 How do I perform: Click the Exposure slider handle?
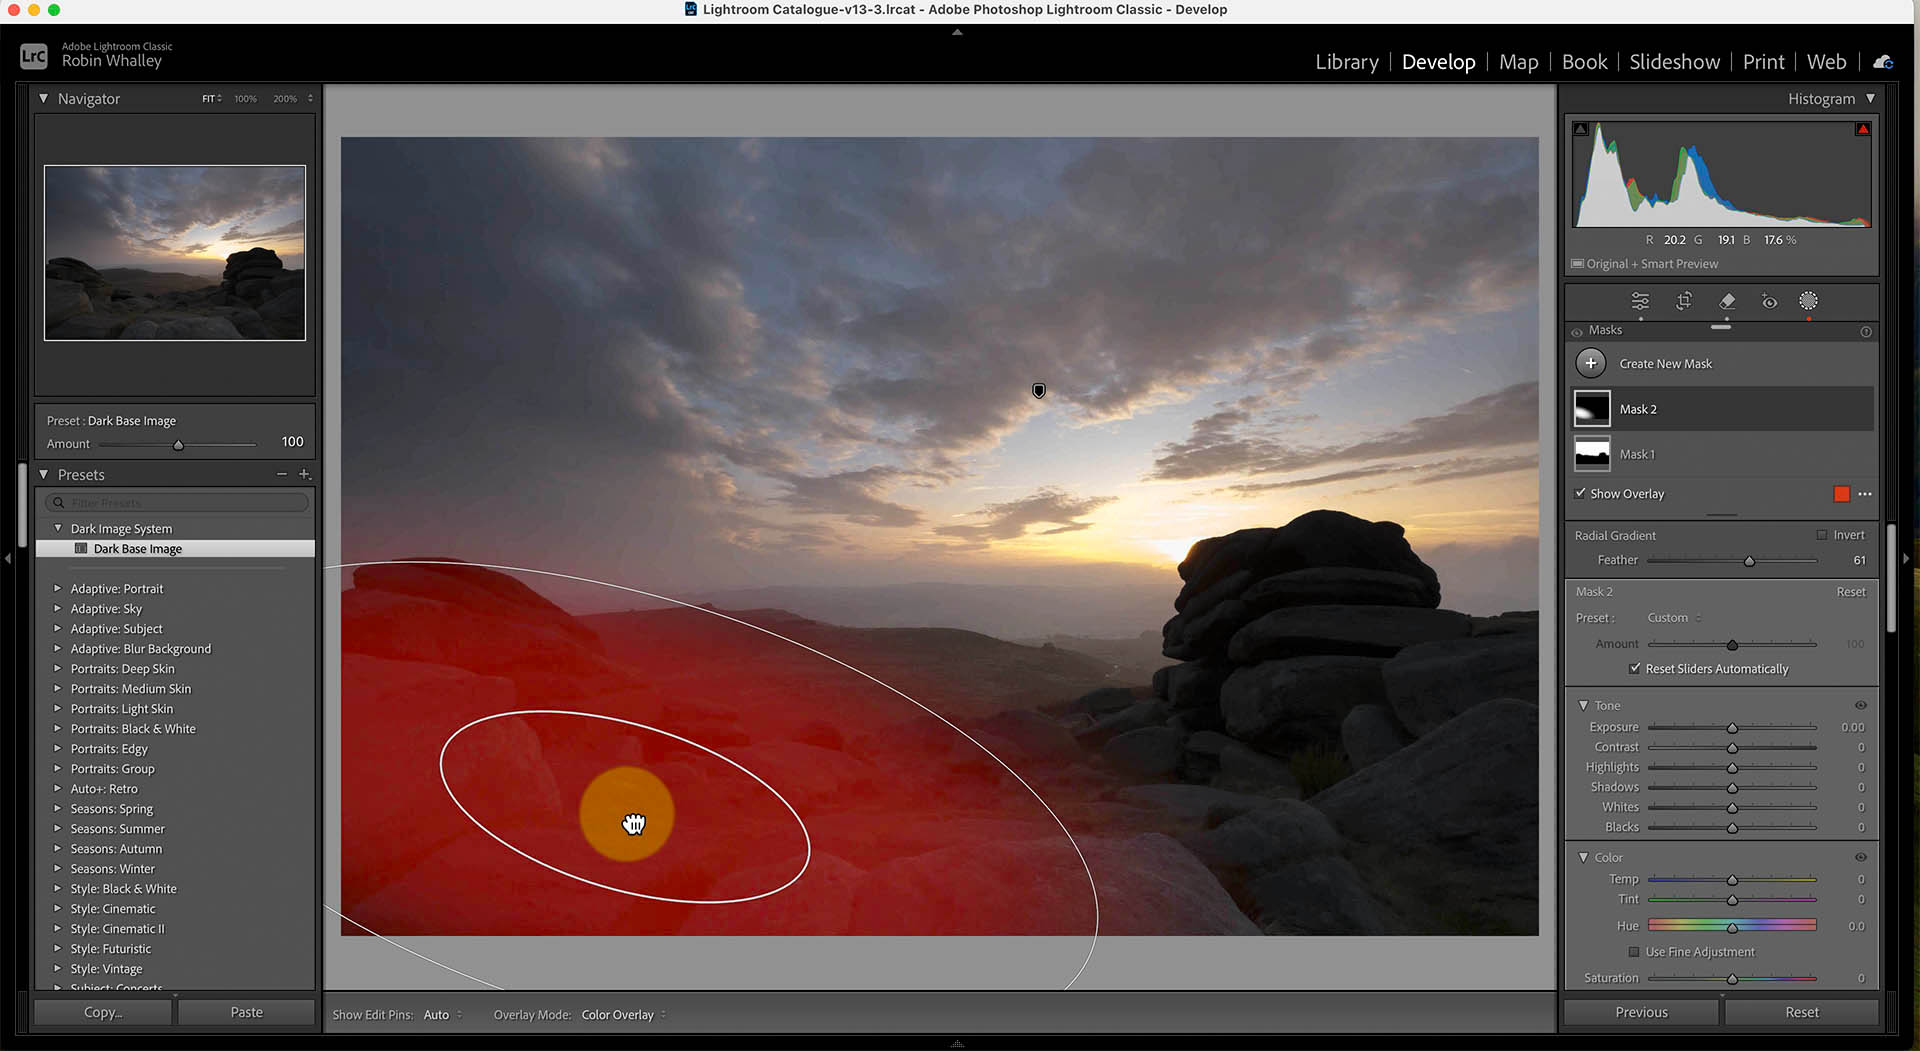[1732, 728]
